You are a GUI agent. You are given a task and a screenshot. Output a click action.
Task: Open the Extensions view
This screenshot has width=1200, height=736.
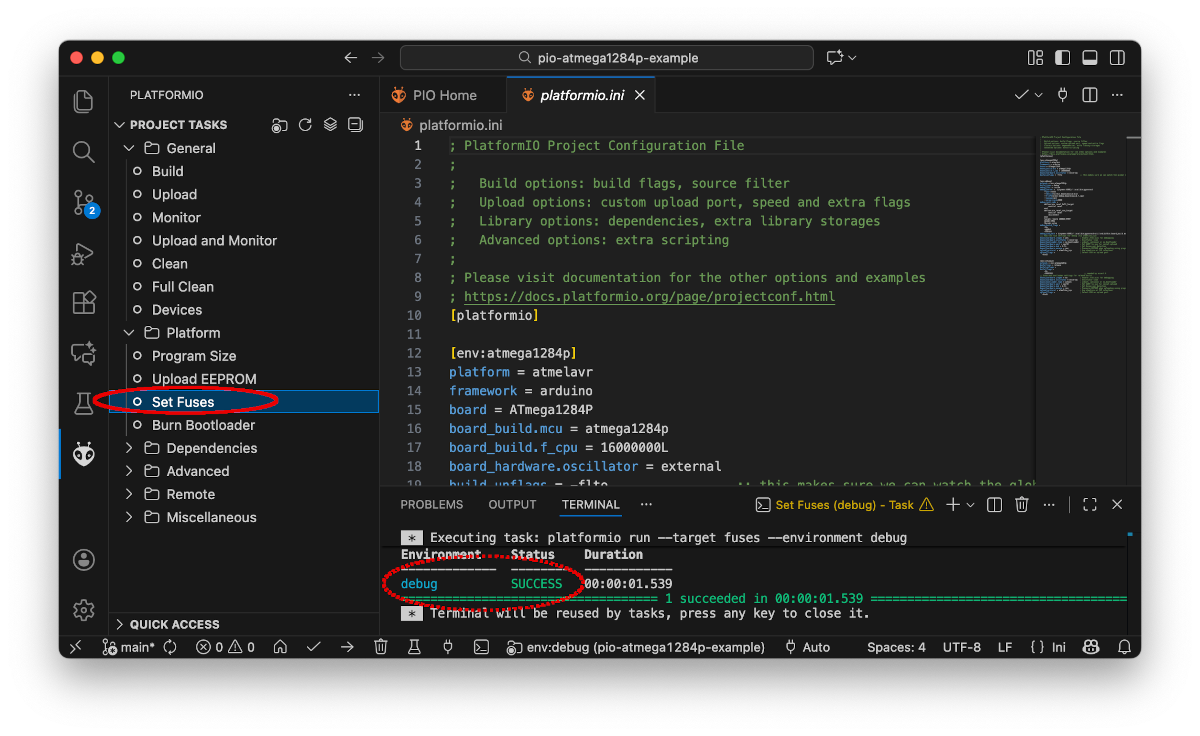pyautogui.click(x=84, y=302)
